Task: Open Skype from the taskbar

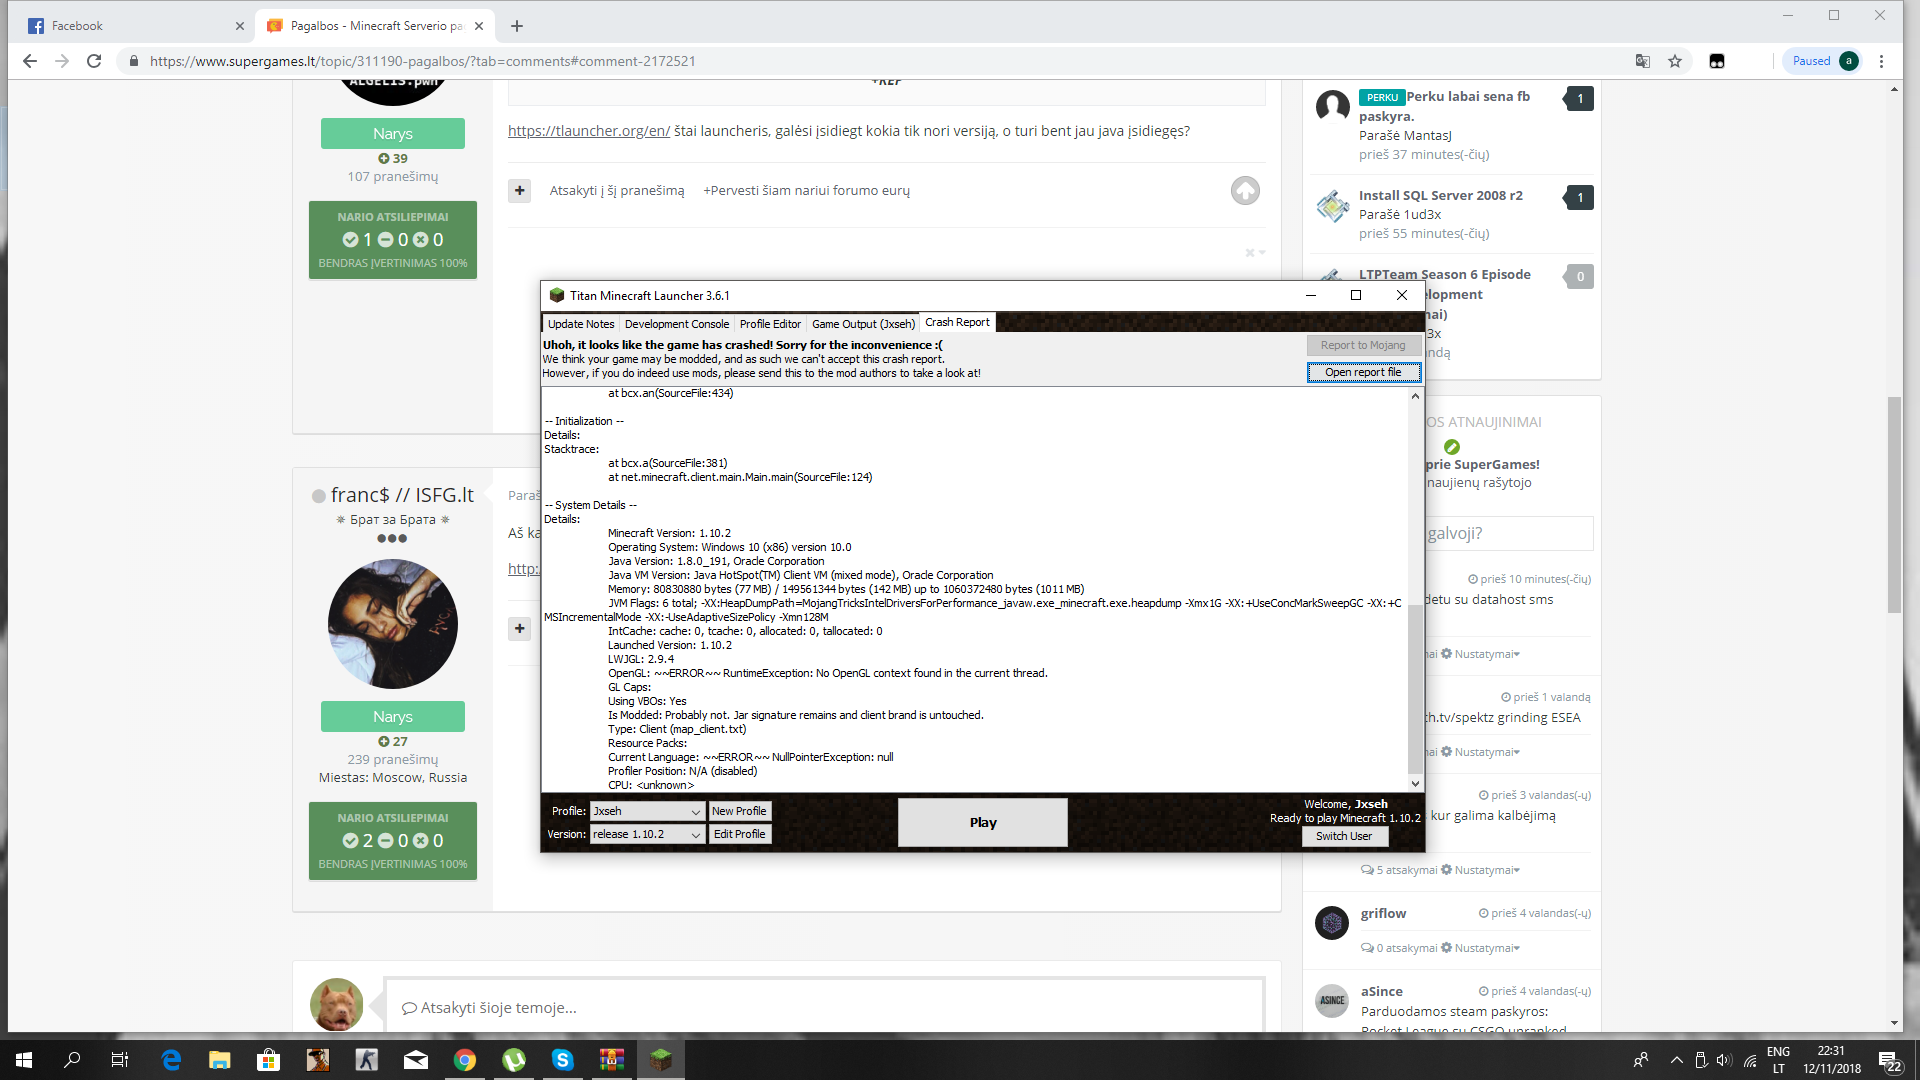Action: point(563,1060)
